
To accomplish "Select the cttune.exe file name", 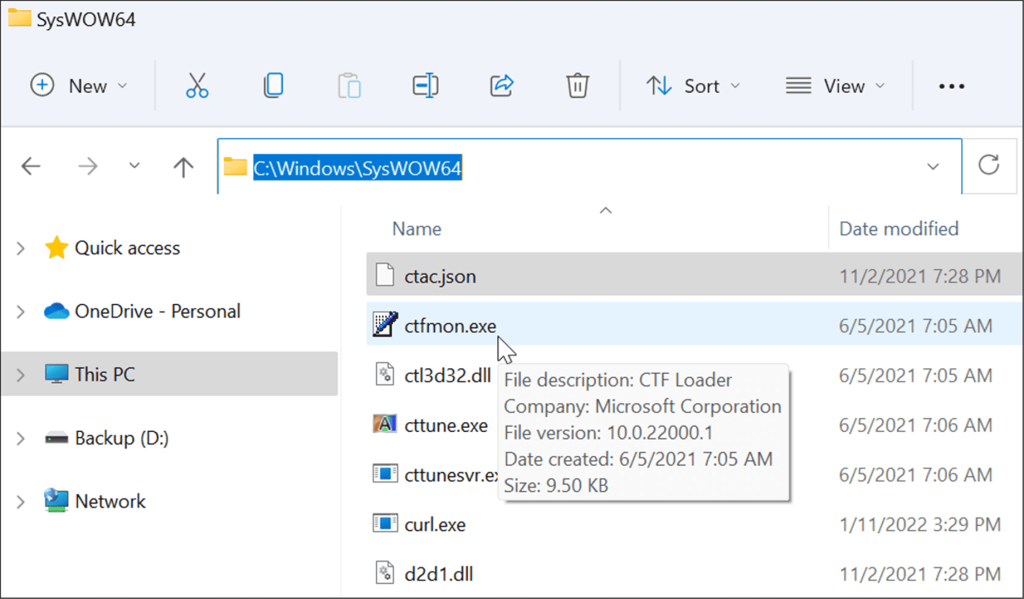I will point(446,425).
